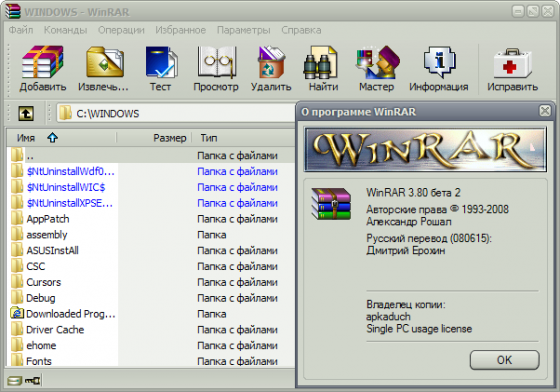Run the Тест archive test icon
The height and width of the screenshot is (392, 560).
click(x=161, y=61)
